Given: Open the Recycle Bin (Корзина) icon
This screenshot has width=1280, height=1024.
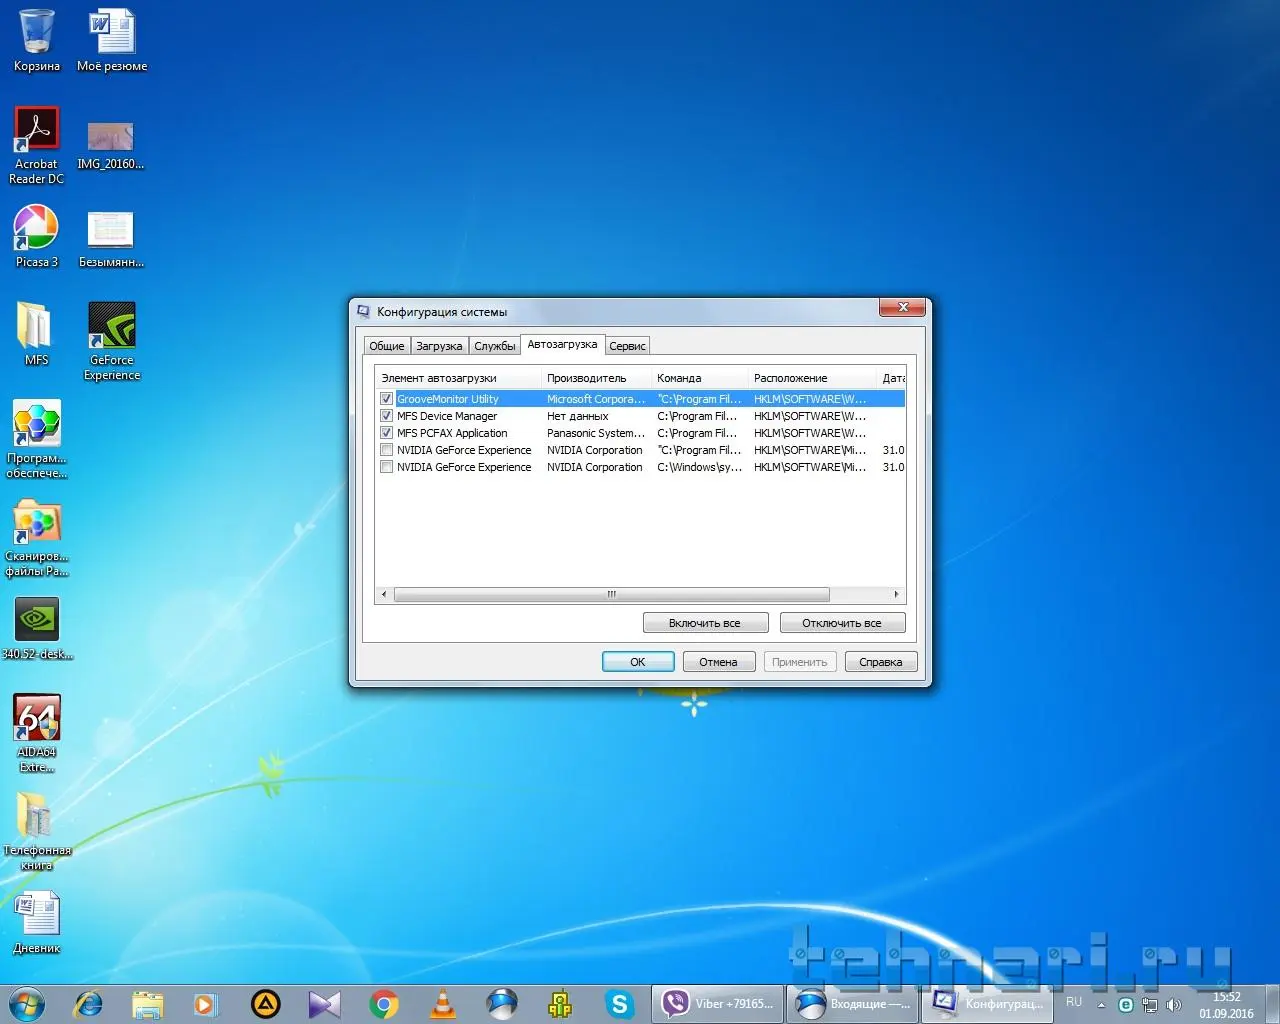Looking at the screenshot, I should click(37, 33).
